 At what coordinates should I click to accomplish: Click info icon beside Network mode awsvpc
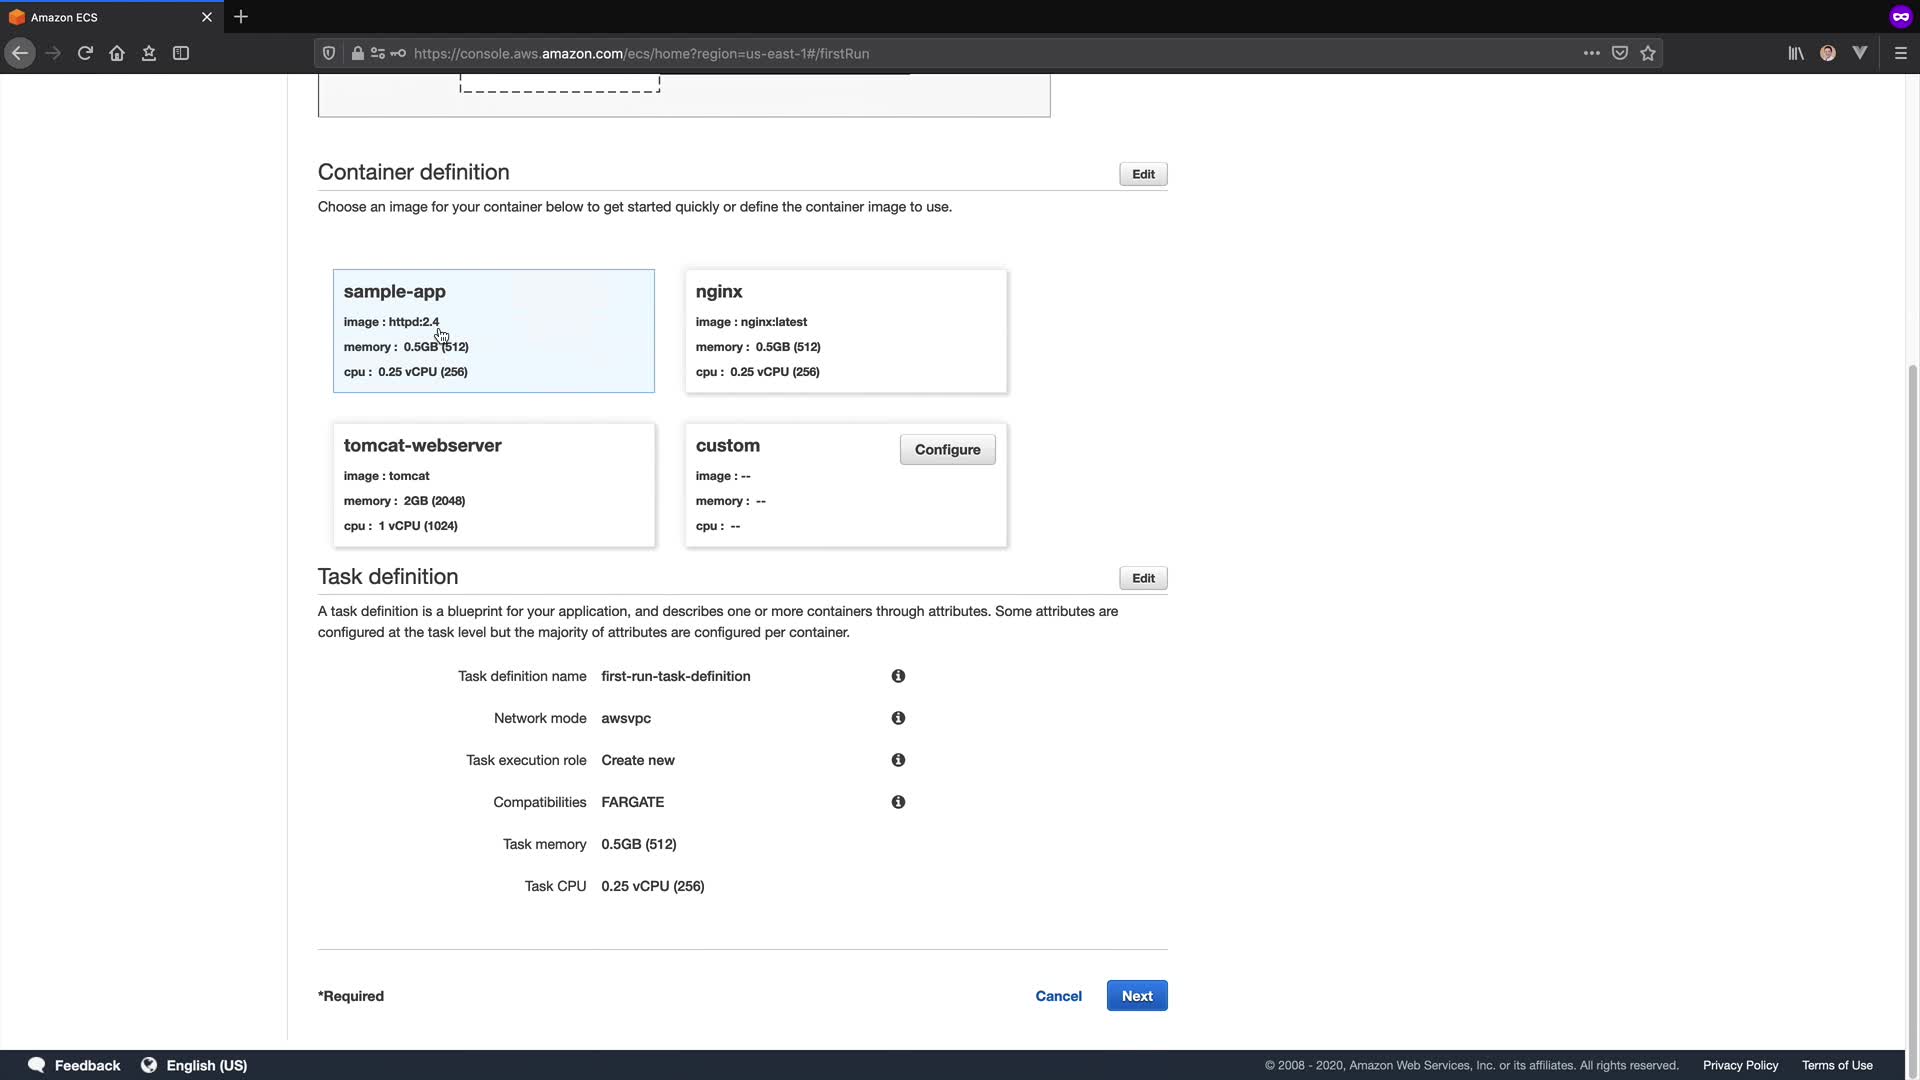898,718
